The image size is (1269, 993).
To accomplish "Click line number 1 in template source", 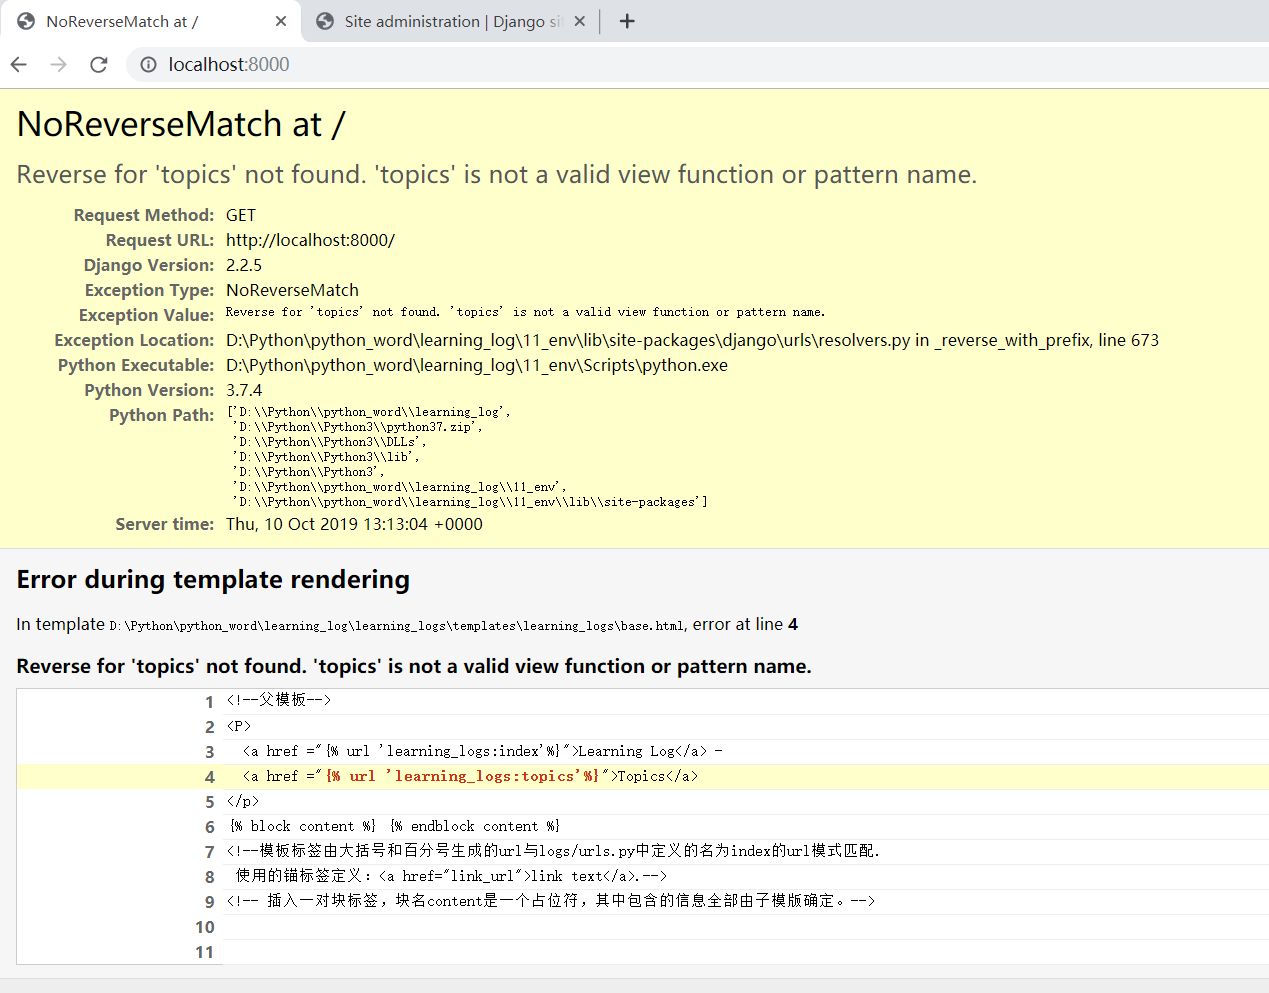I will pos(209,702).
